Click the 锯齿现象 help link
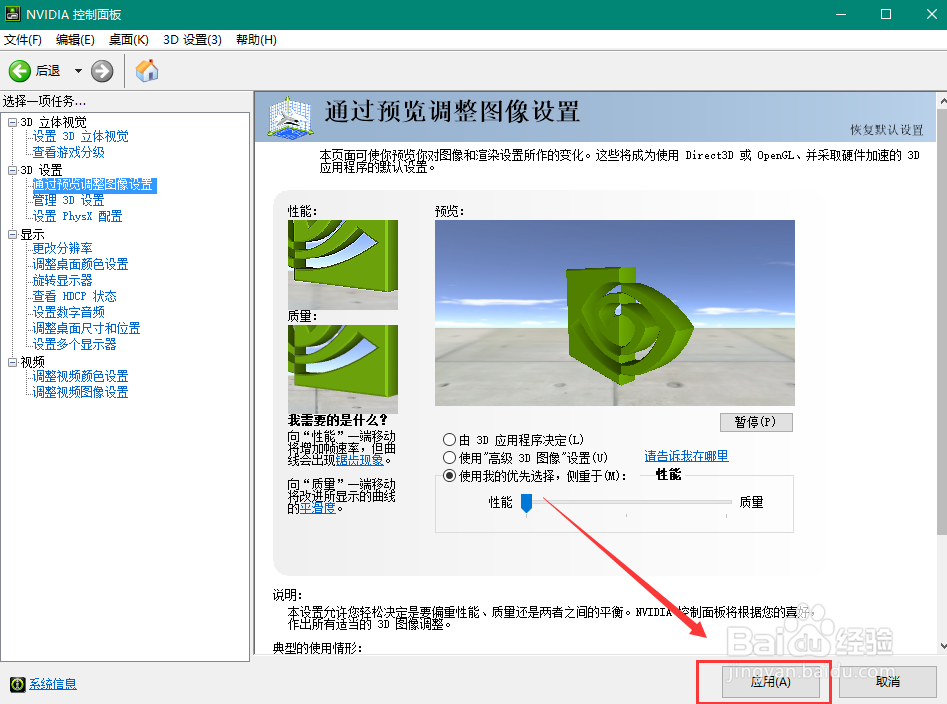The height and width of the screenshot is (704, 947). (360, 460)
